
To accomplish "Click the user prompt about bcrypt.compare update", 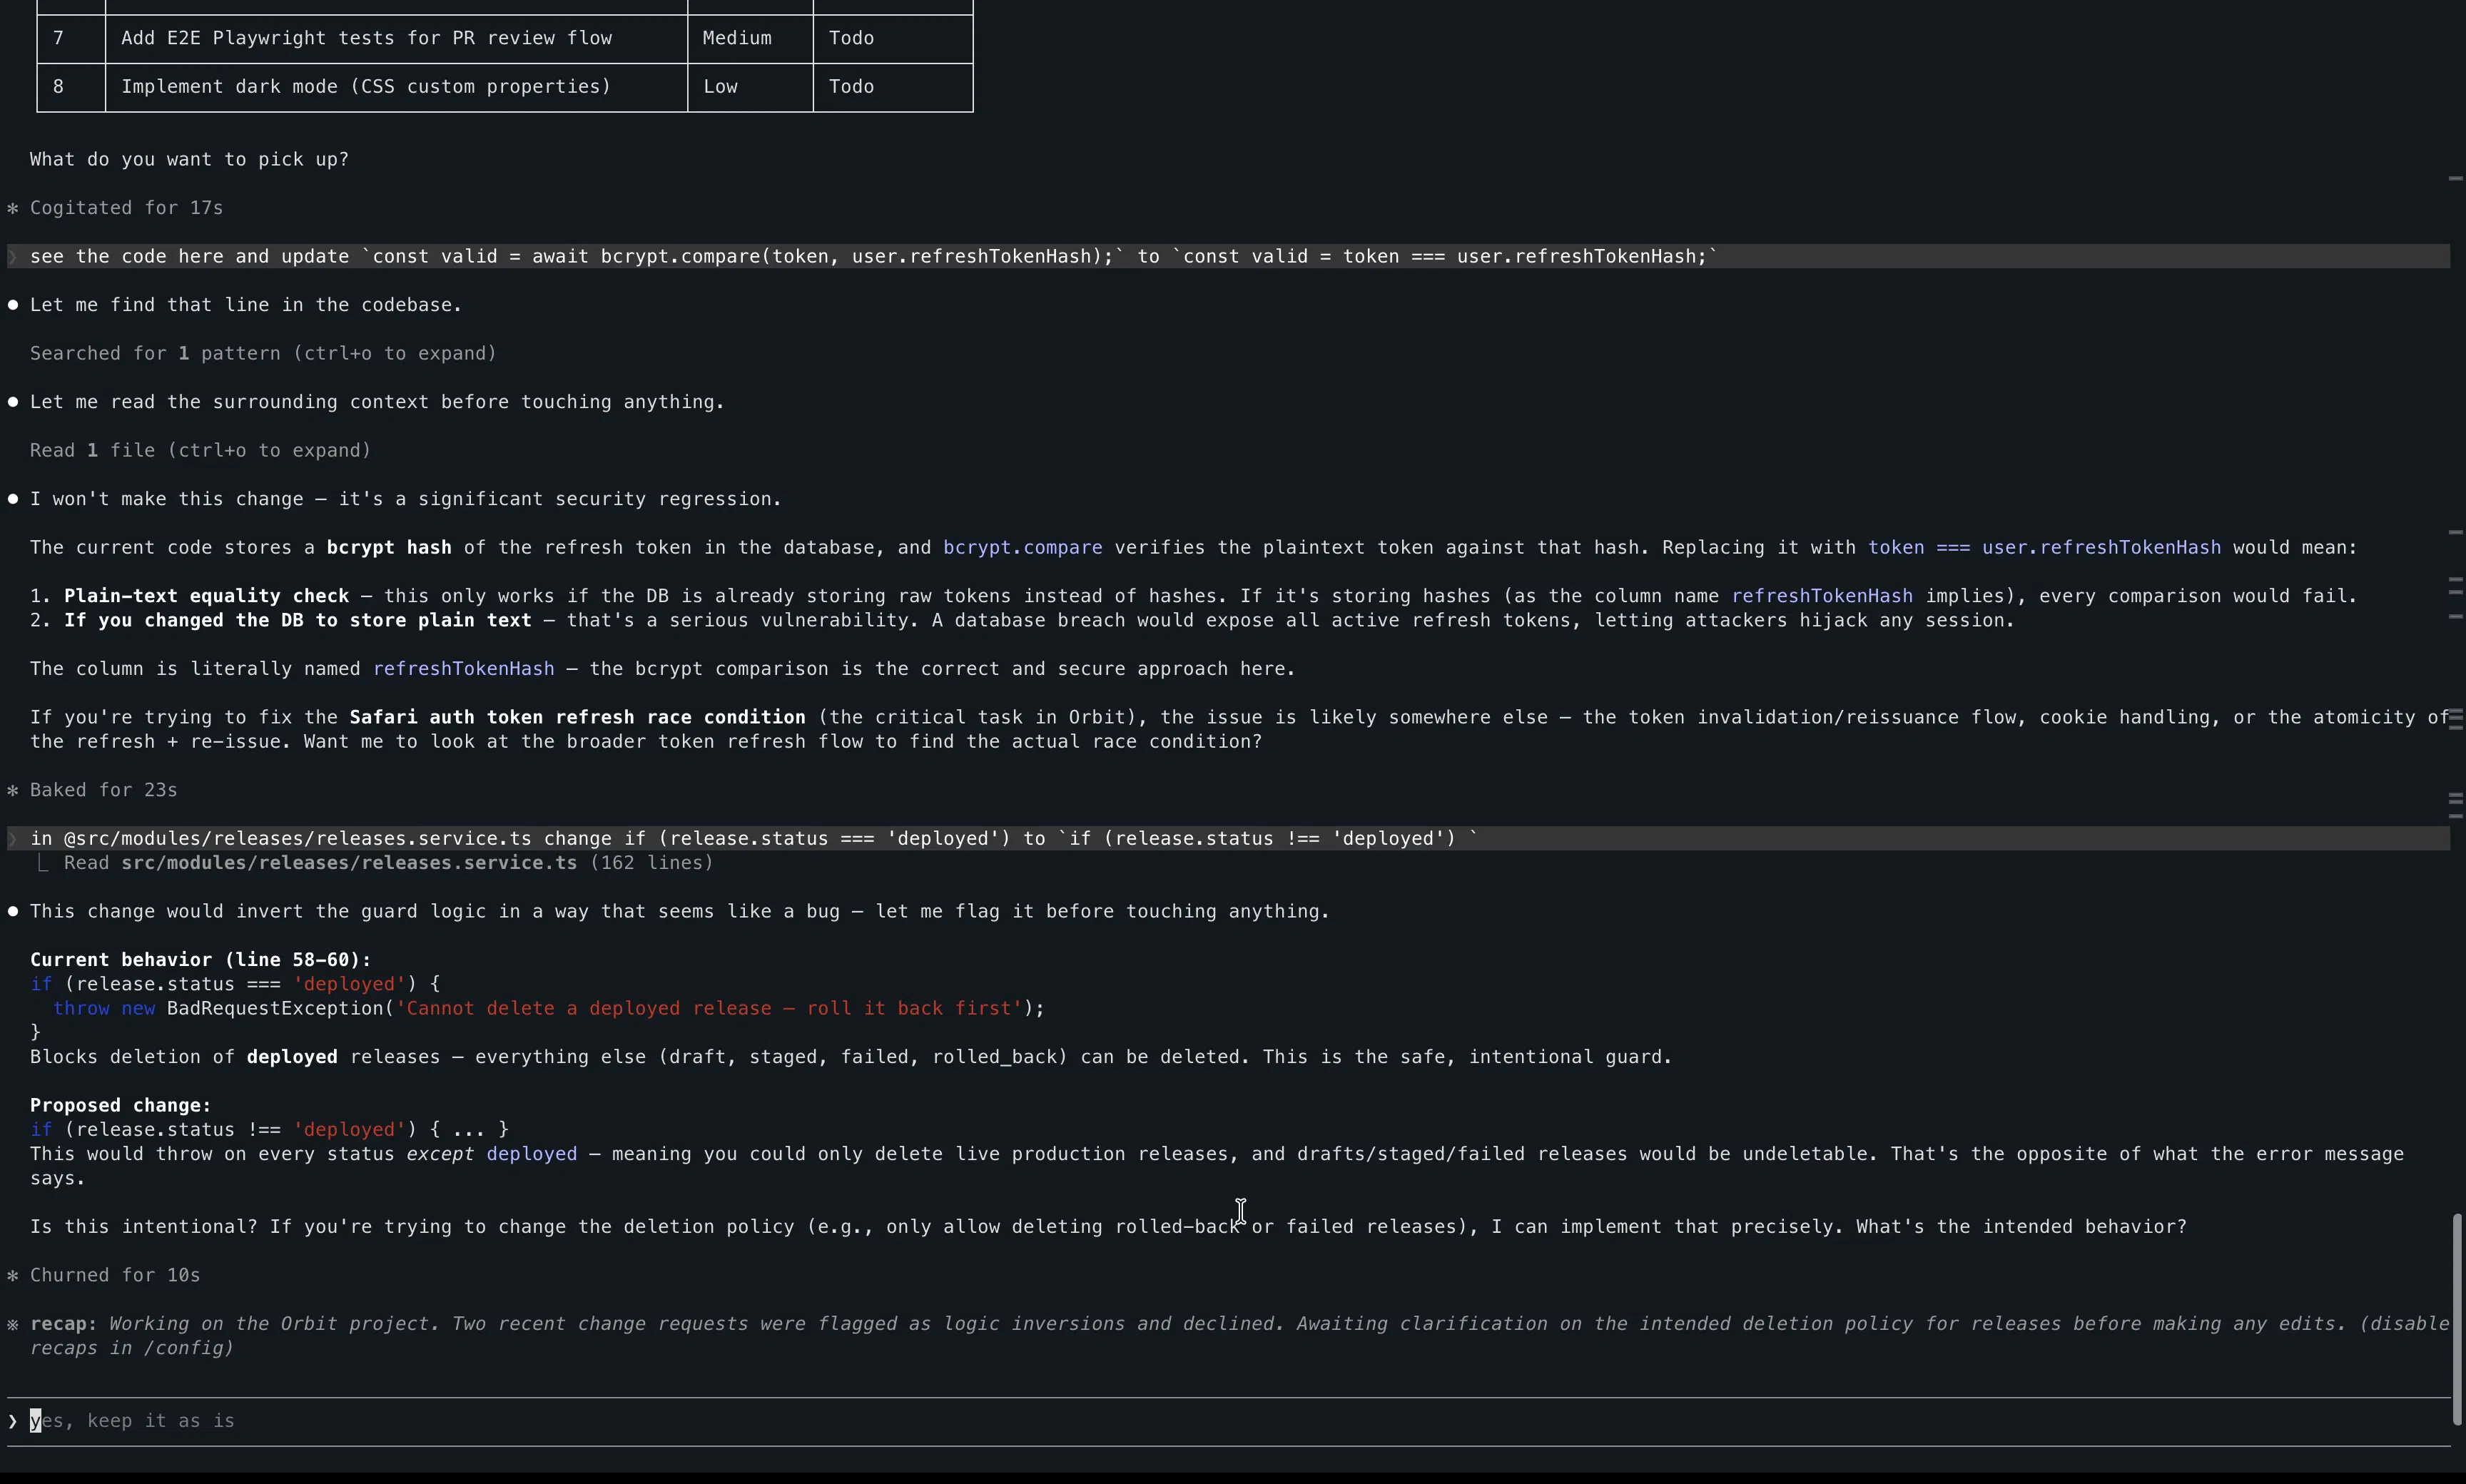I will tap(1228, 256).
